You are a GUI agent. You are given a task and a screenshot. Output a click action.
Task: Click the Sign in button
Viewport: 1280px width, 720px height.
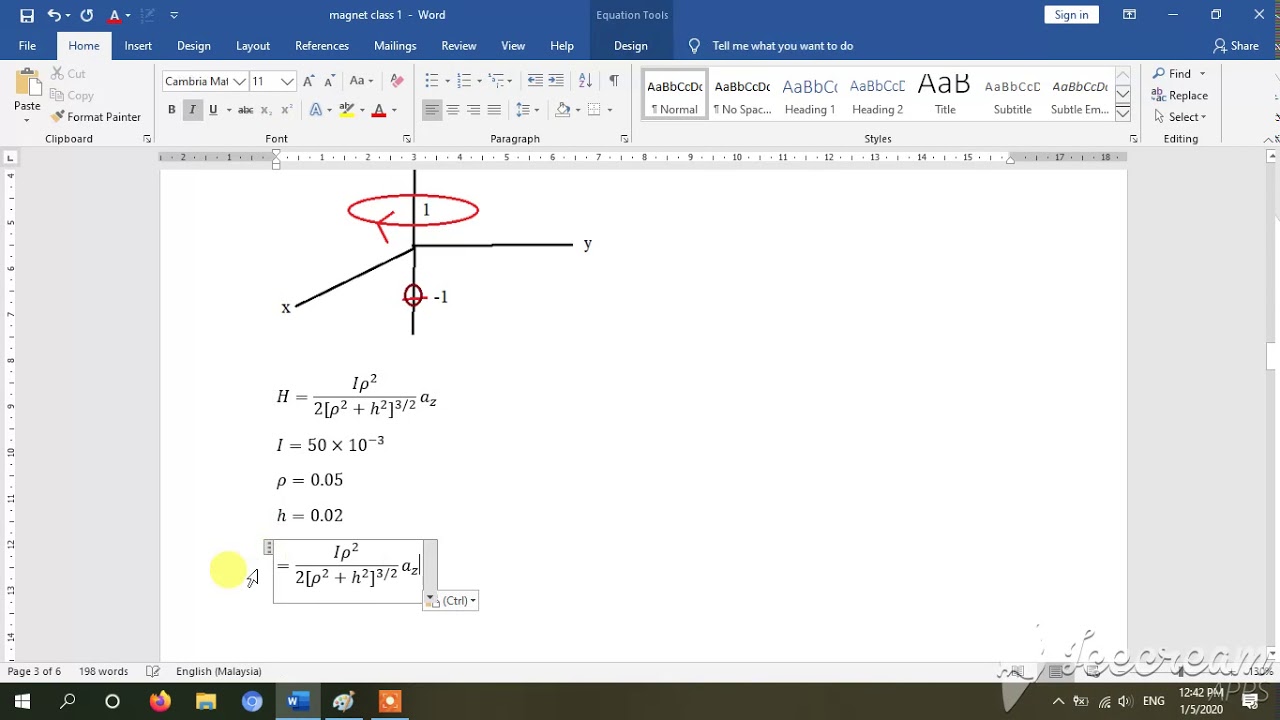(1071, 15)
